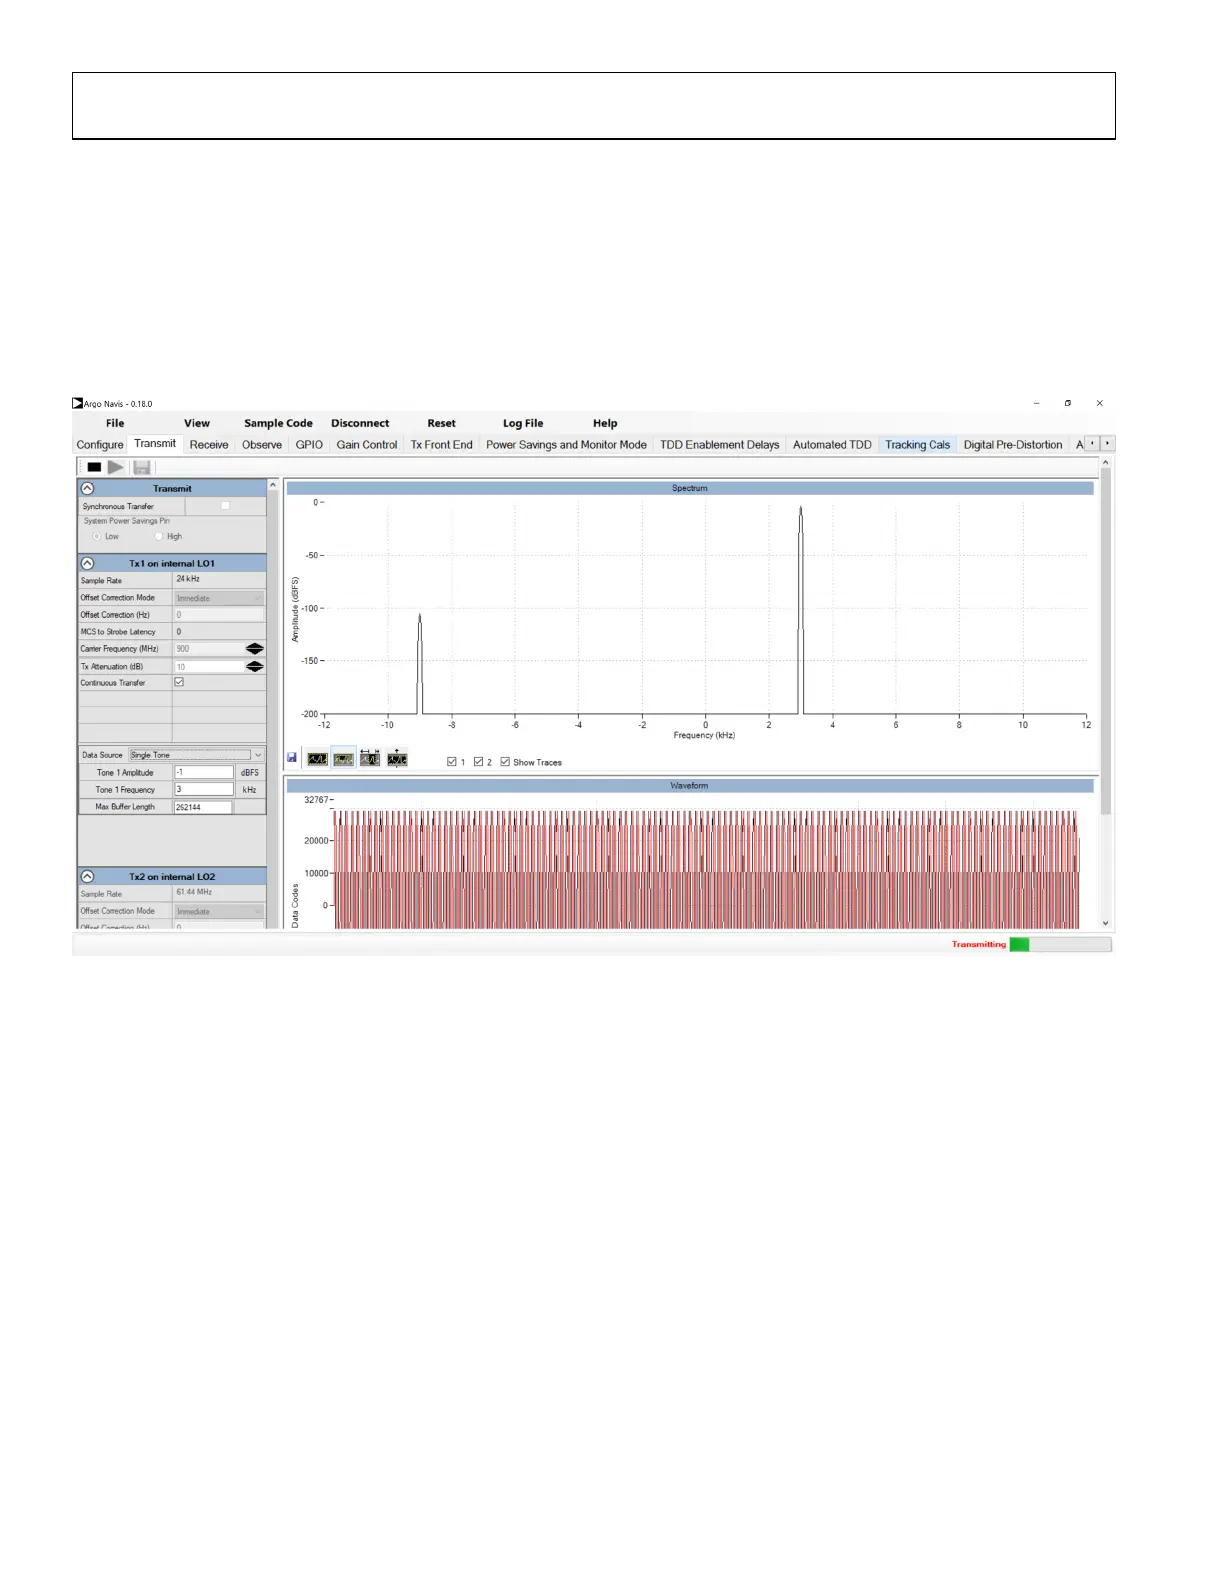Collapse the Transmit section

click(87, 488)
